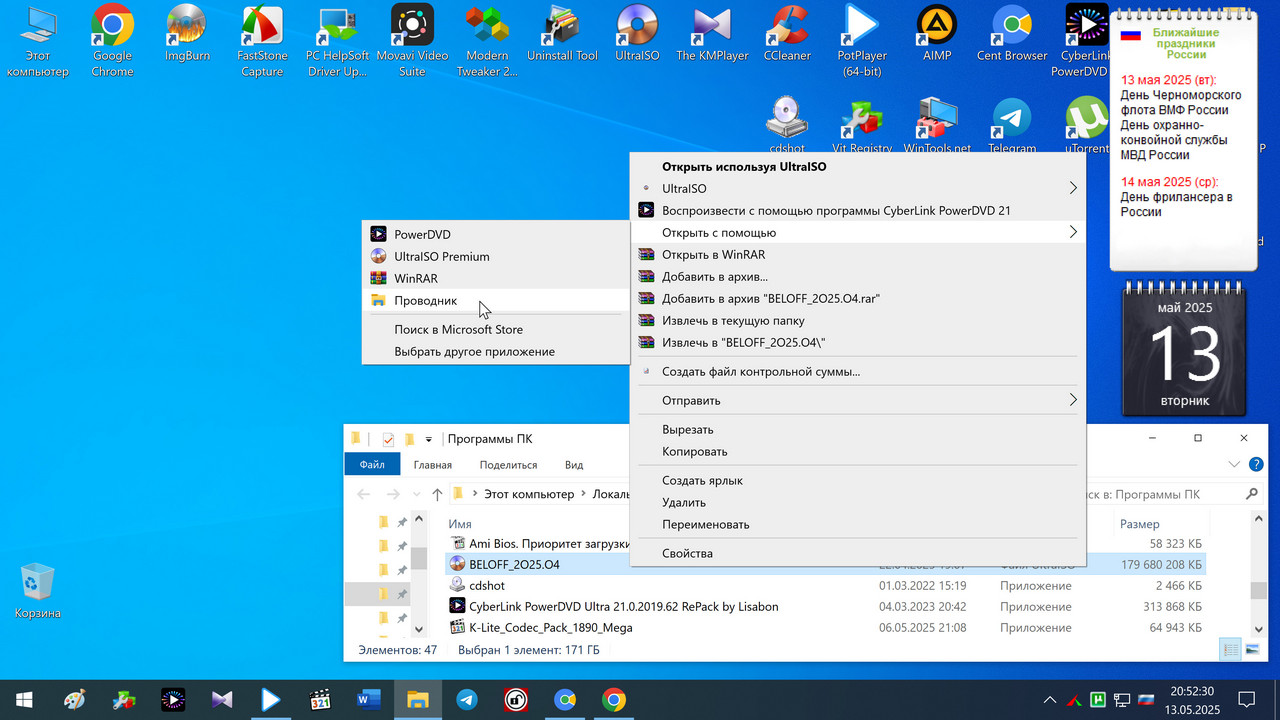1280x720 pixels.
Task: Select the Uninstall Tool desktop icon
Action: [562, 32]
